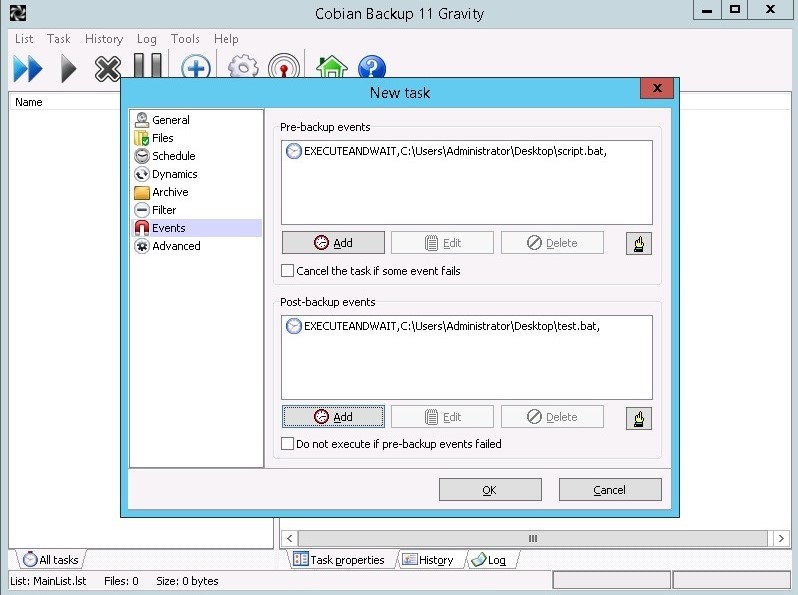The image size is (798, 595).
Task: Run all tasks with double-arrow icon
Action: pyautogui.click(x=27, y=68)
